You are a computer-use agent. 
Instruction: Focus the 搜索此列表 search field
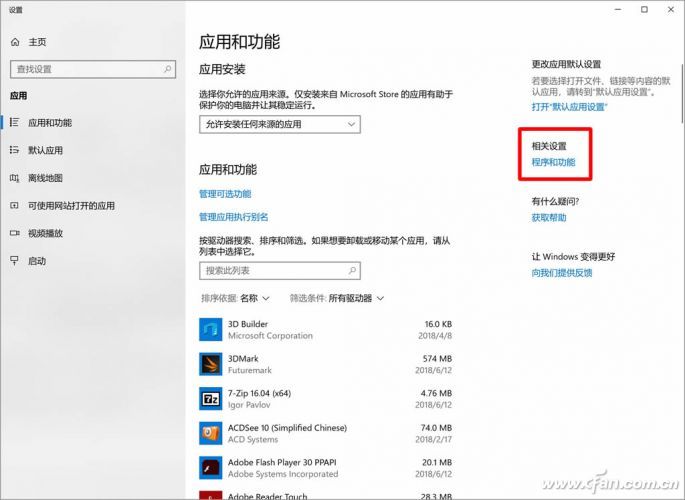(x=280, y=271)
